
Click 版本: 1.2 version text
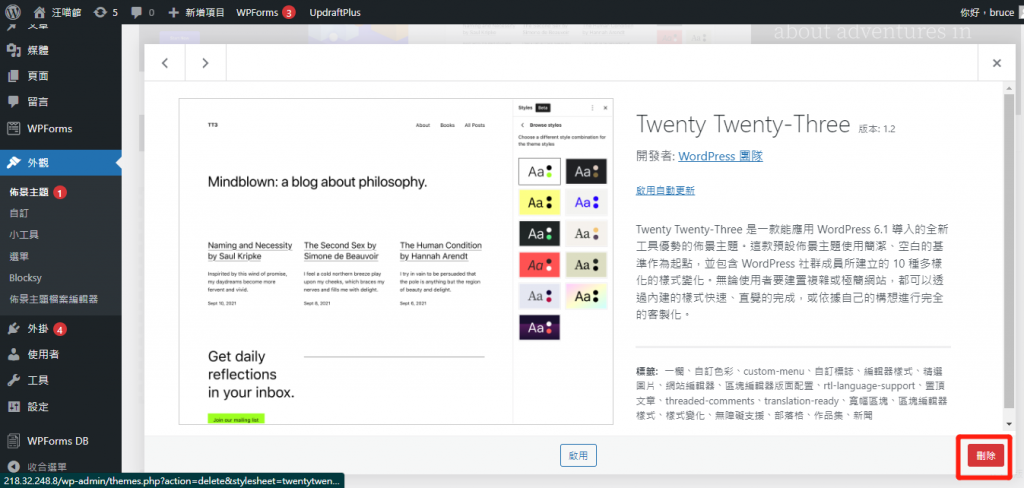(876, 129)
